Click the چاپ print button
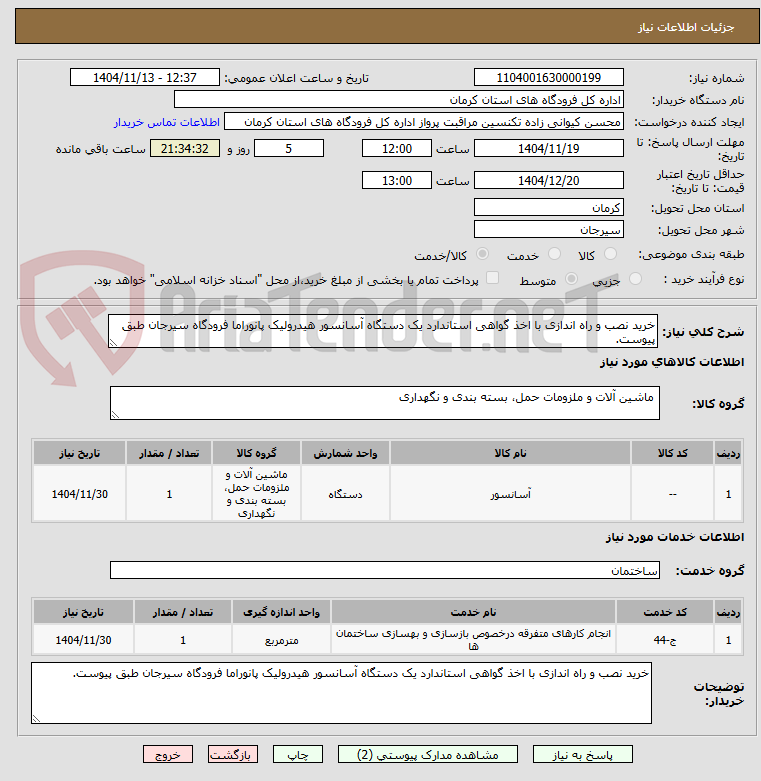 coord(297,754)
